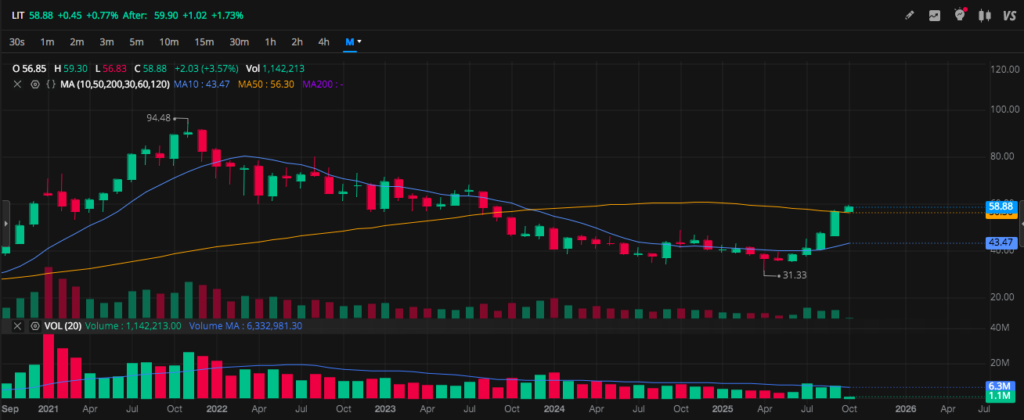
Task: Switch to the 30s timeframe
Action: [17, 42]
